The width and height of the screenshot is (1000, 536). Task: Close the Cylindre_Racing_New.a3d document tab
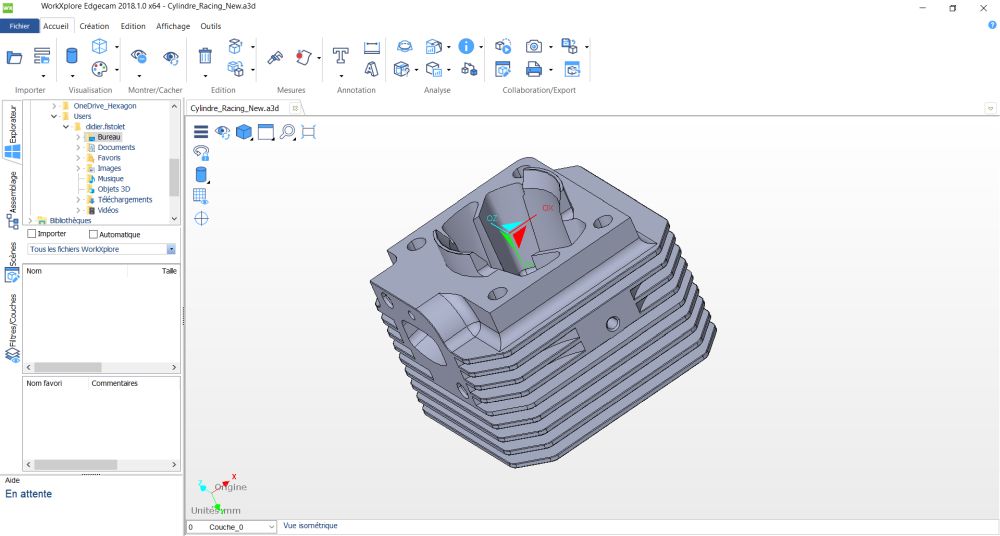pyautogui.click(x=295, y=108)
